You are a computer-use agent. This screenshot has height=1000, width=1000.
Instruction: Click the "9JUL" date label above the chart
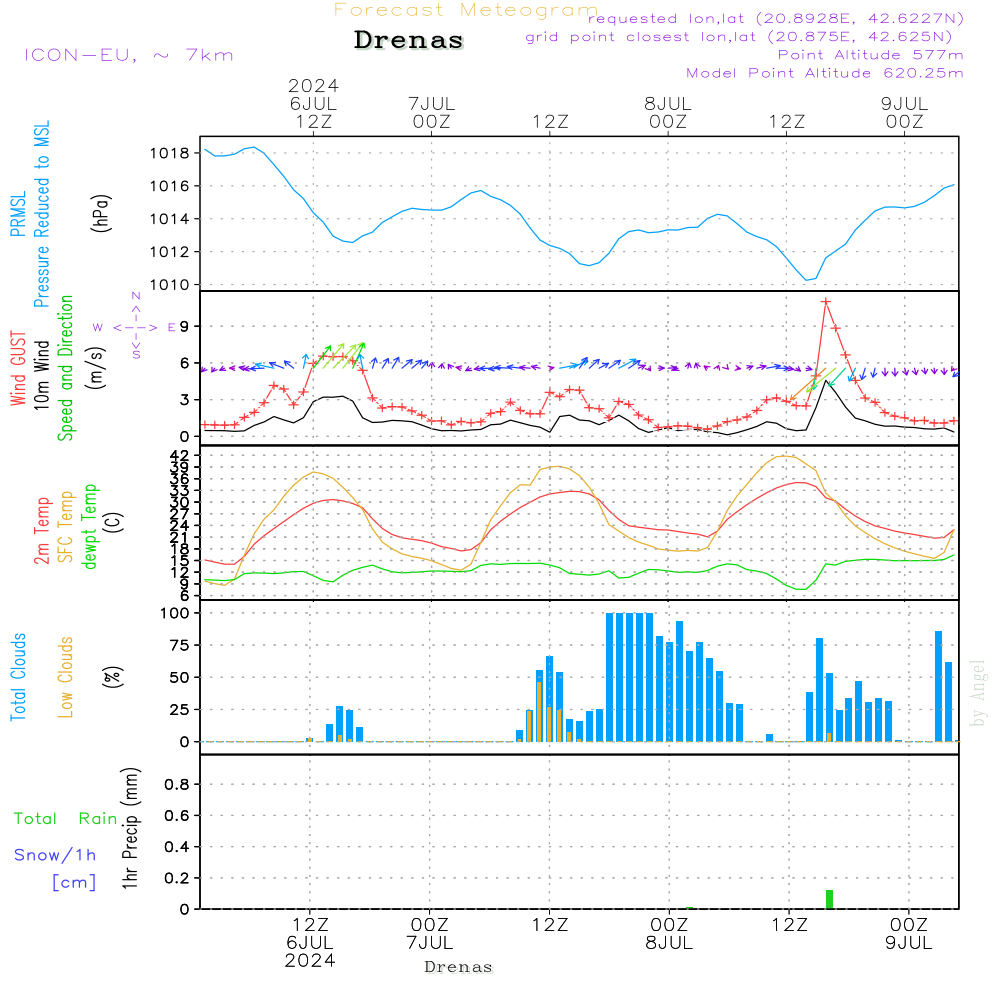point(904,104)
